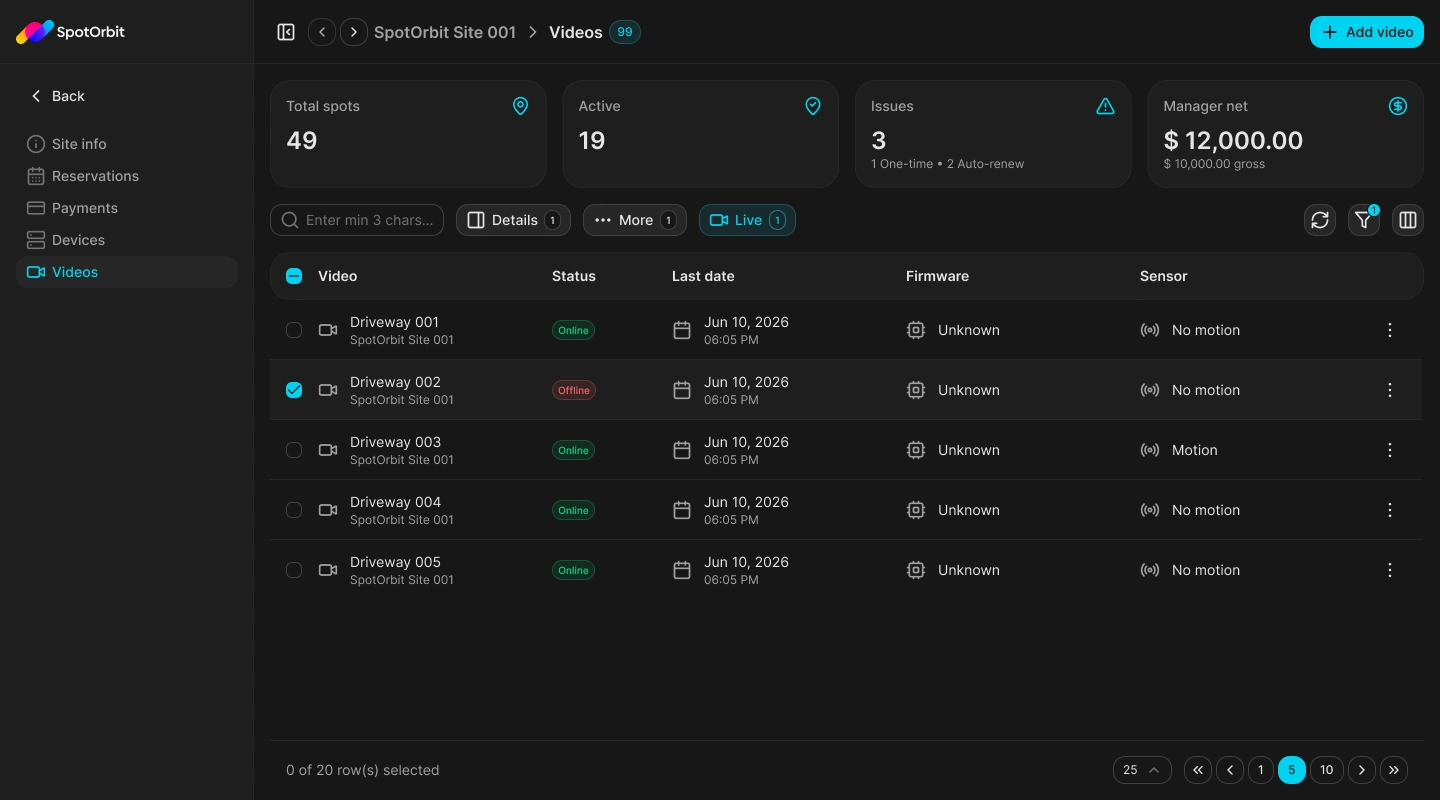This screenshot has width=1440, height=800.
Task: Uncheck the Driveway 002 row checkbox
Action: tap(294, 390)
